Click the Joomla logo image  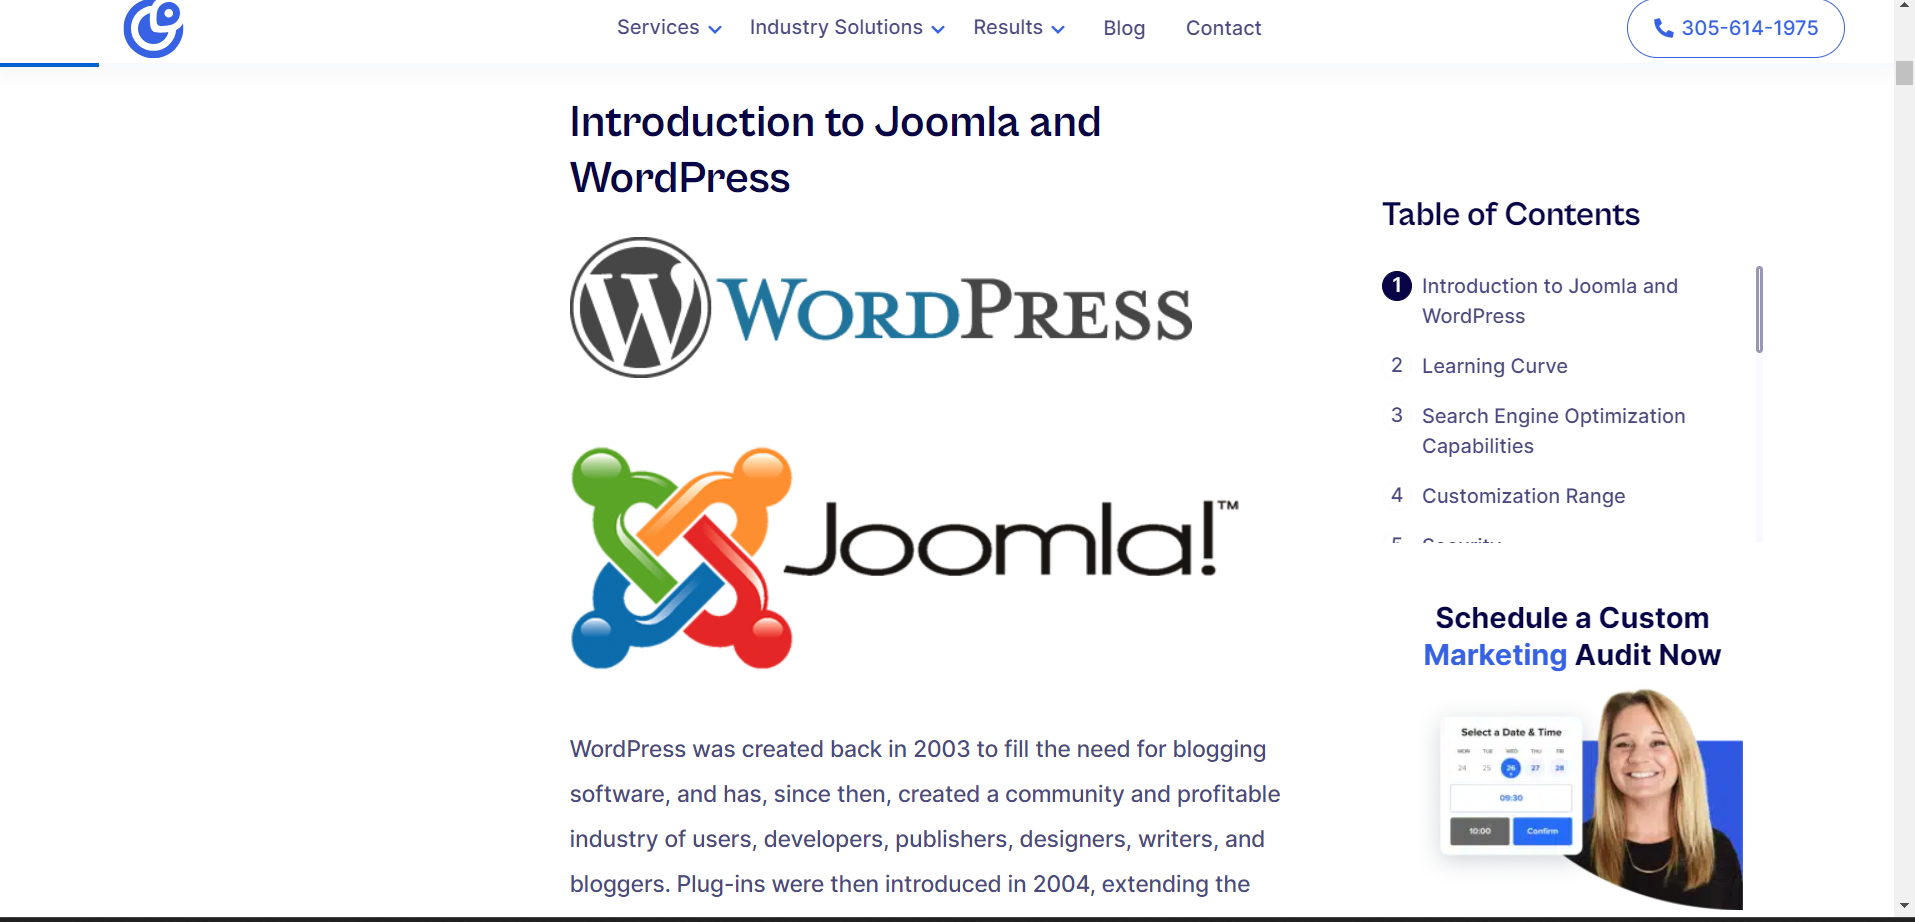pyautogui.click(x=905, y=558)
